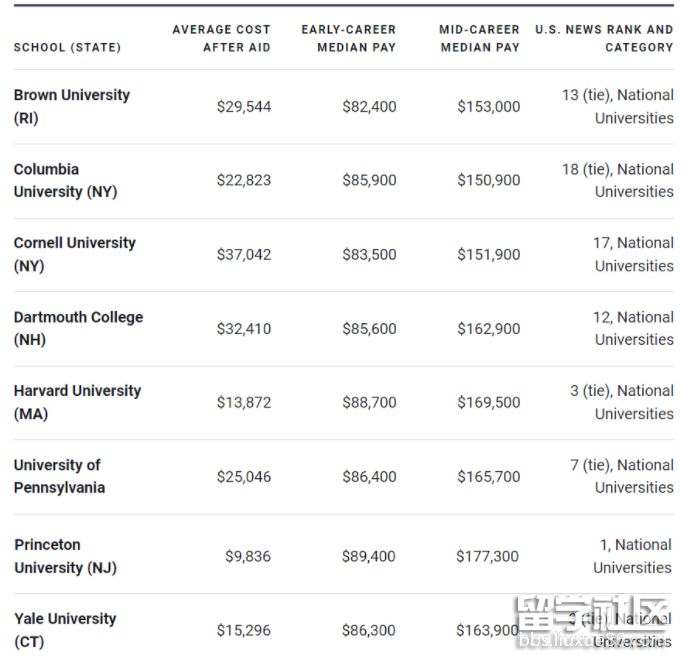The height and width of the screenshot is (662, 682).
Task: Click Harvard's $88,700 early-career pay value
Action: pos(369,402)
